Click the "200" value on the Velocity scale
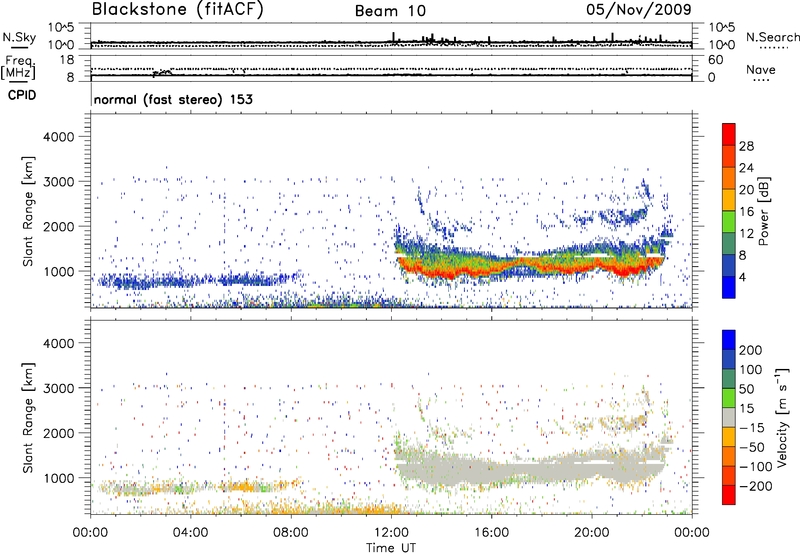The image size is (800, 554). 751,350
